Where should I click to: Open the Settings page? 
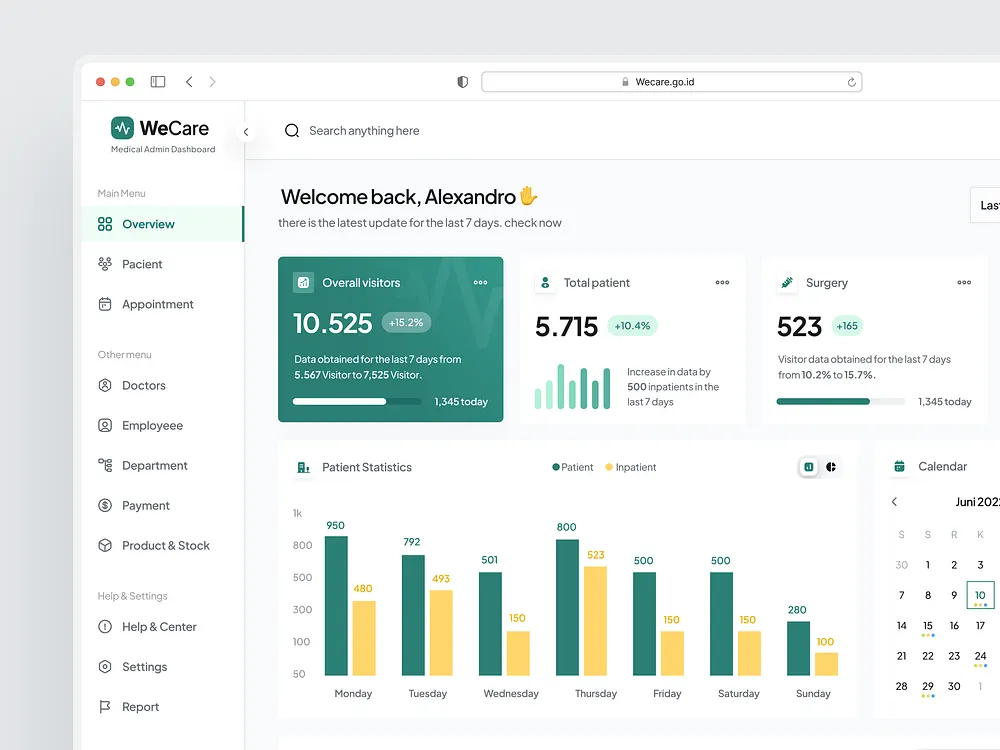[105, 667]
